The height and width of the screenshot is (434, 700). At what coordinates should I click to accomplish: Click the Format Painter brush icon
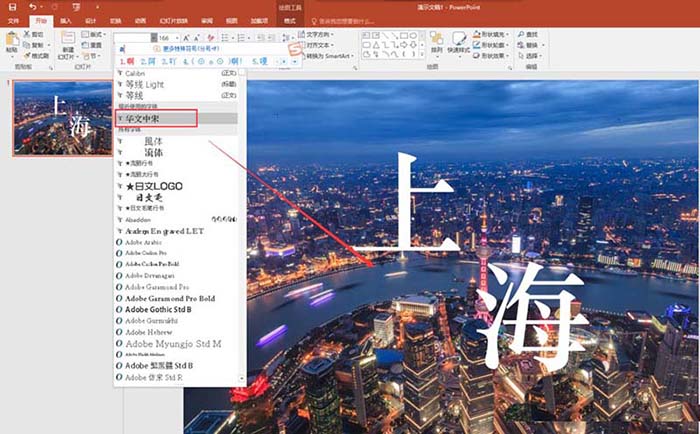pos(27,56)
